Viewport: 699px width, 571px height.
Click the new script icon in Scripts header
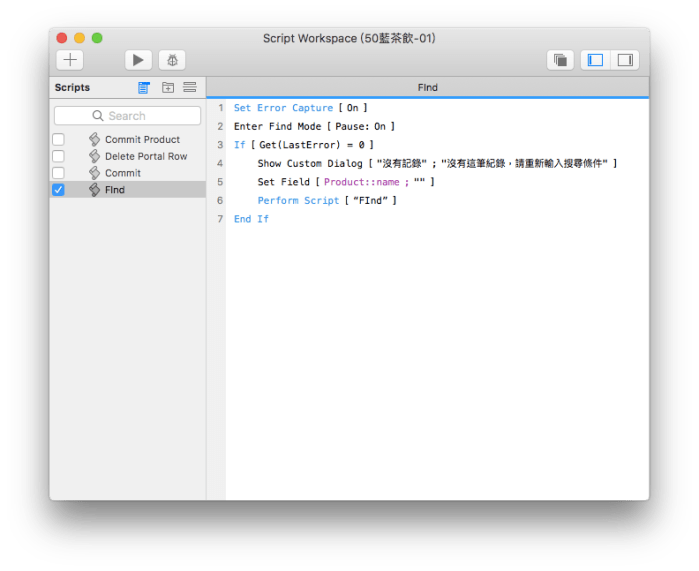pos(144,88)
